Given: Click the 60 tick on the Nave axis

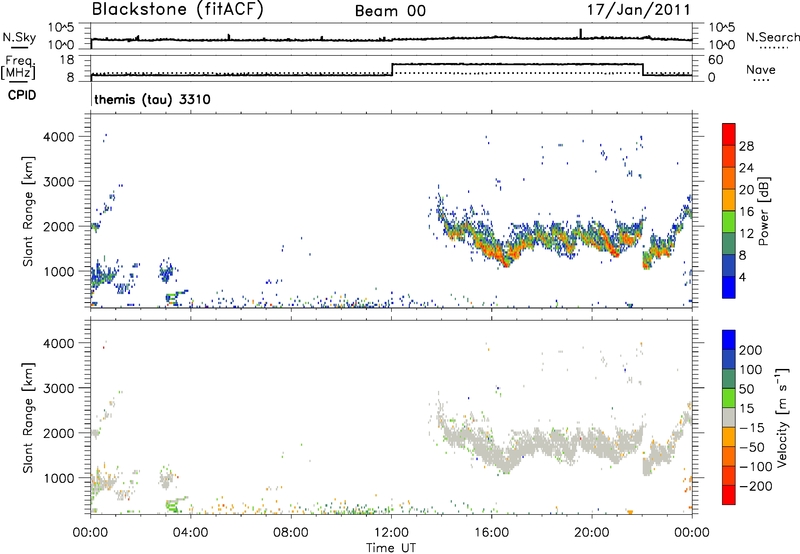Looking at the screenshot, I should click(716, 60).
